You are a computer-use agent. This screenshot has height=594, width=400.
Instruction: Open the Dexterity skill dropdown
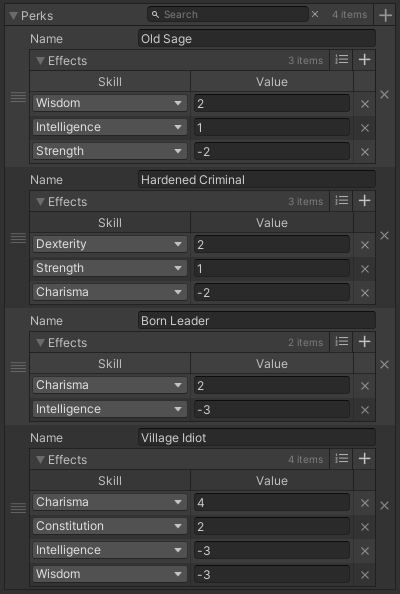click(x=110, y=244)
